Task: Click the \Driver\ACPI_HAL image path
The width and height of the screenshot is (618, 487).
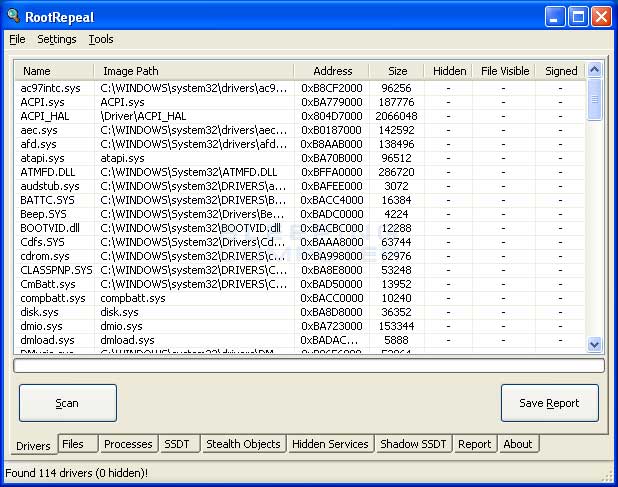Action: tap(143, 116)
